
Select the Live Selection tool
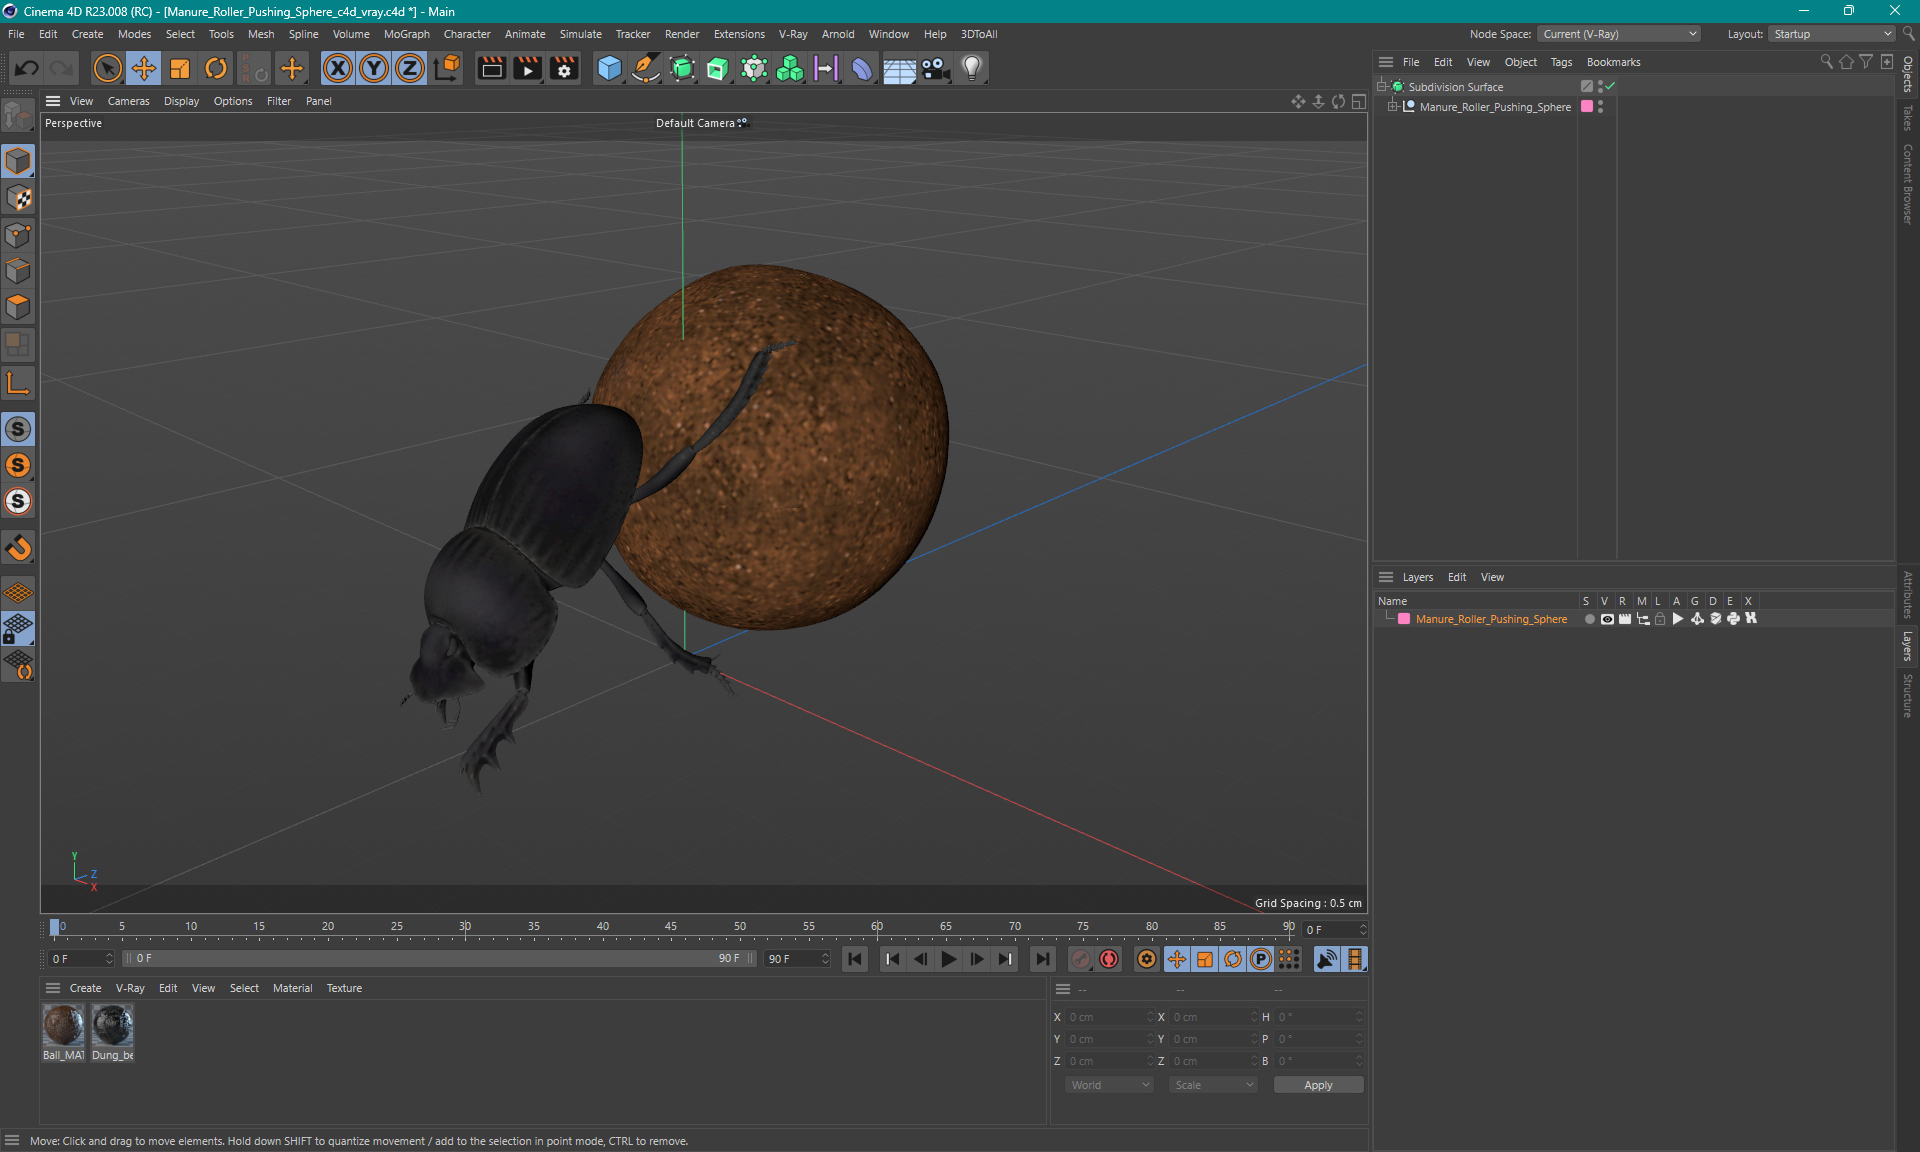(x=107, y=68)
